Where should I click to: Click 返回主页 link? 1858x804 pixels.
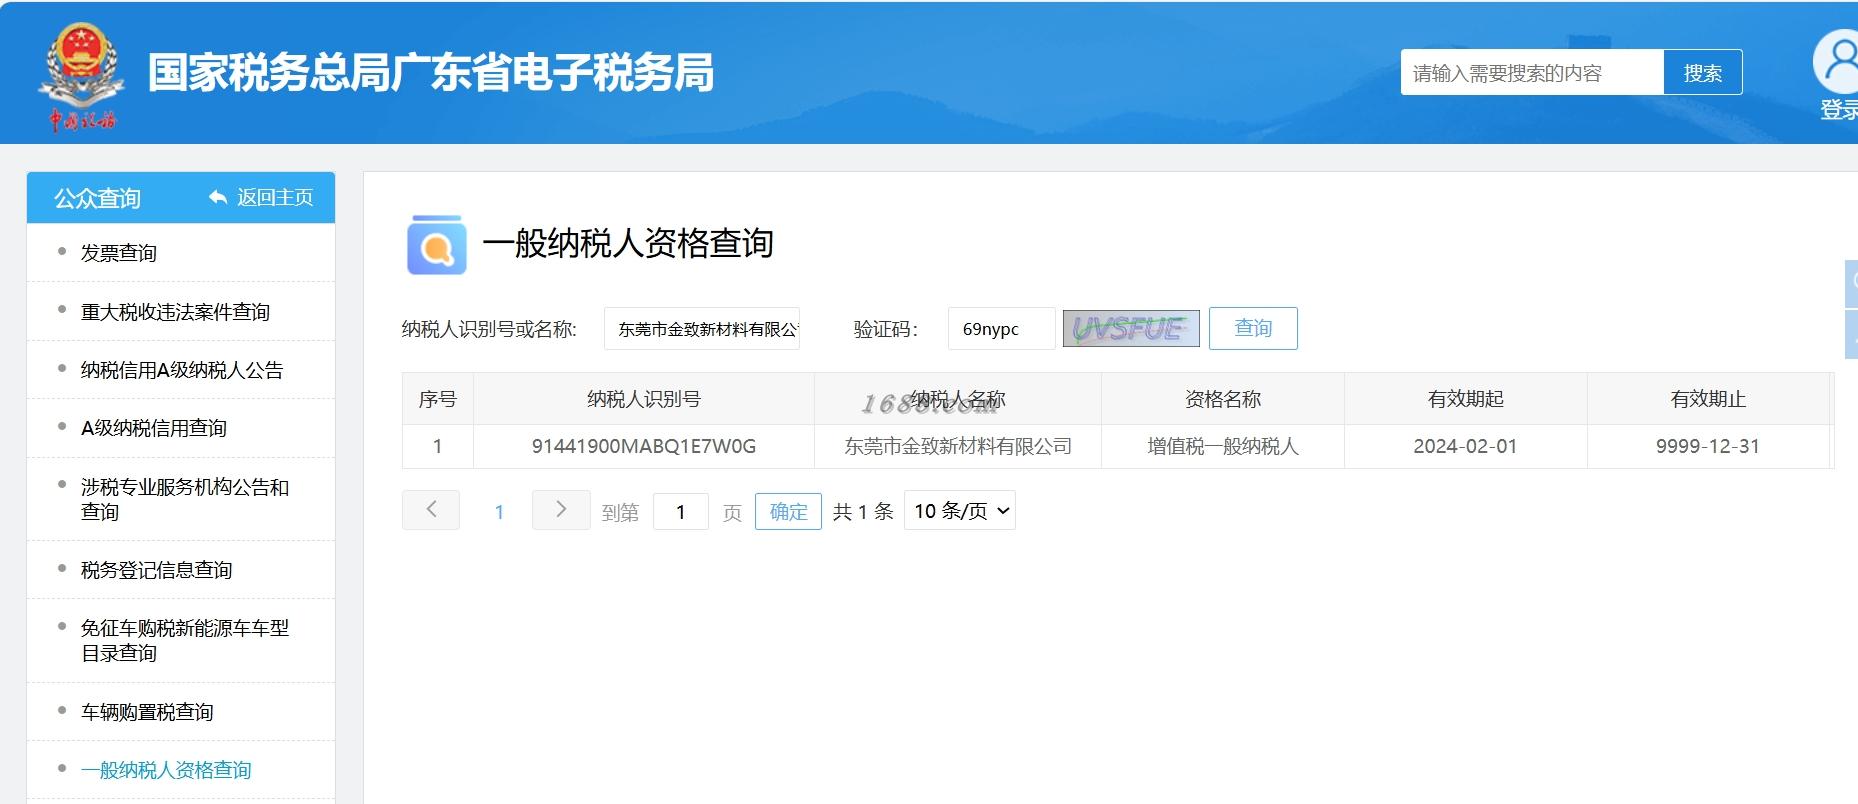pos(275,198)
